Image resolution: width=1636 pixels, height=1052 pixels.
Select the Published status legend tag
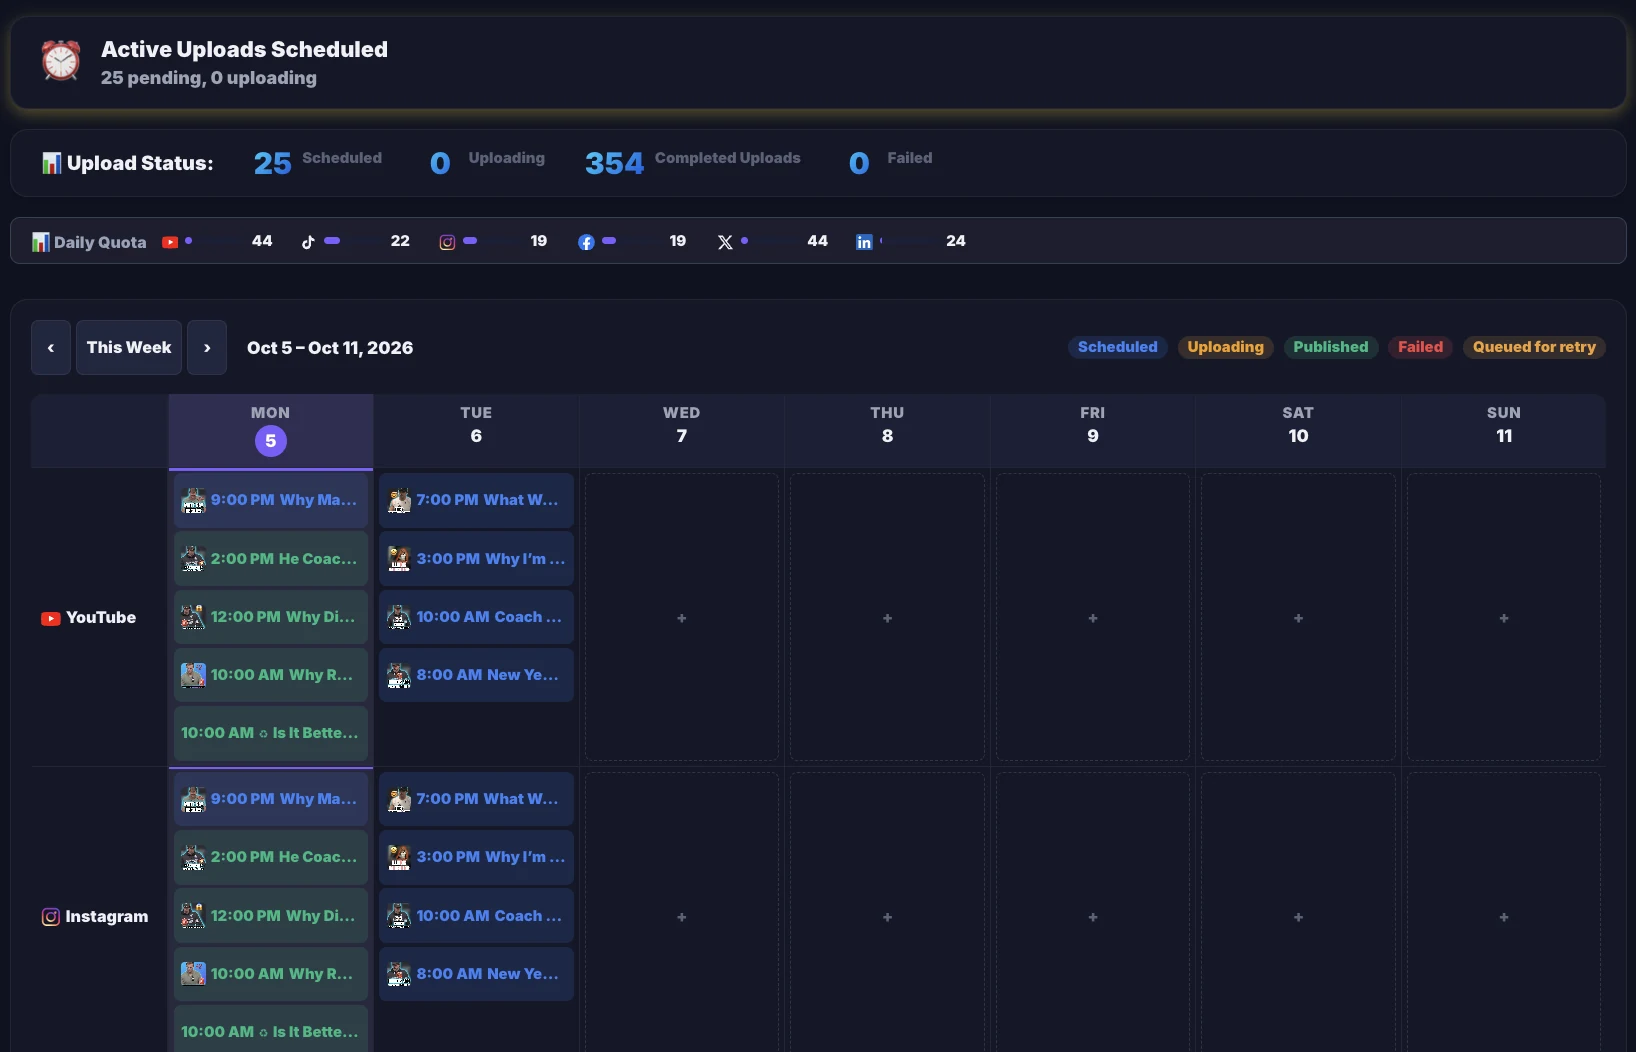(1330, 347)
